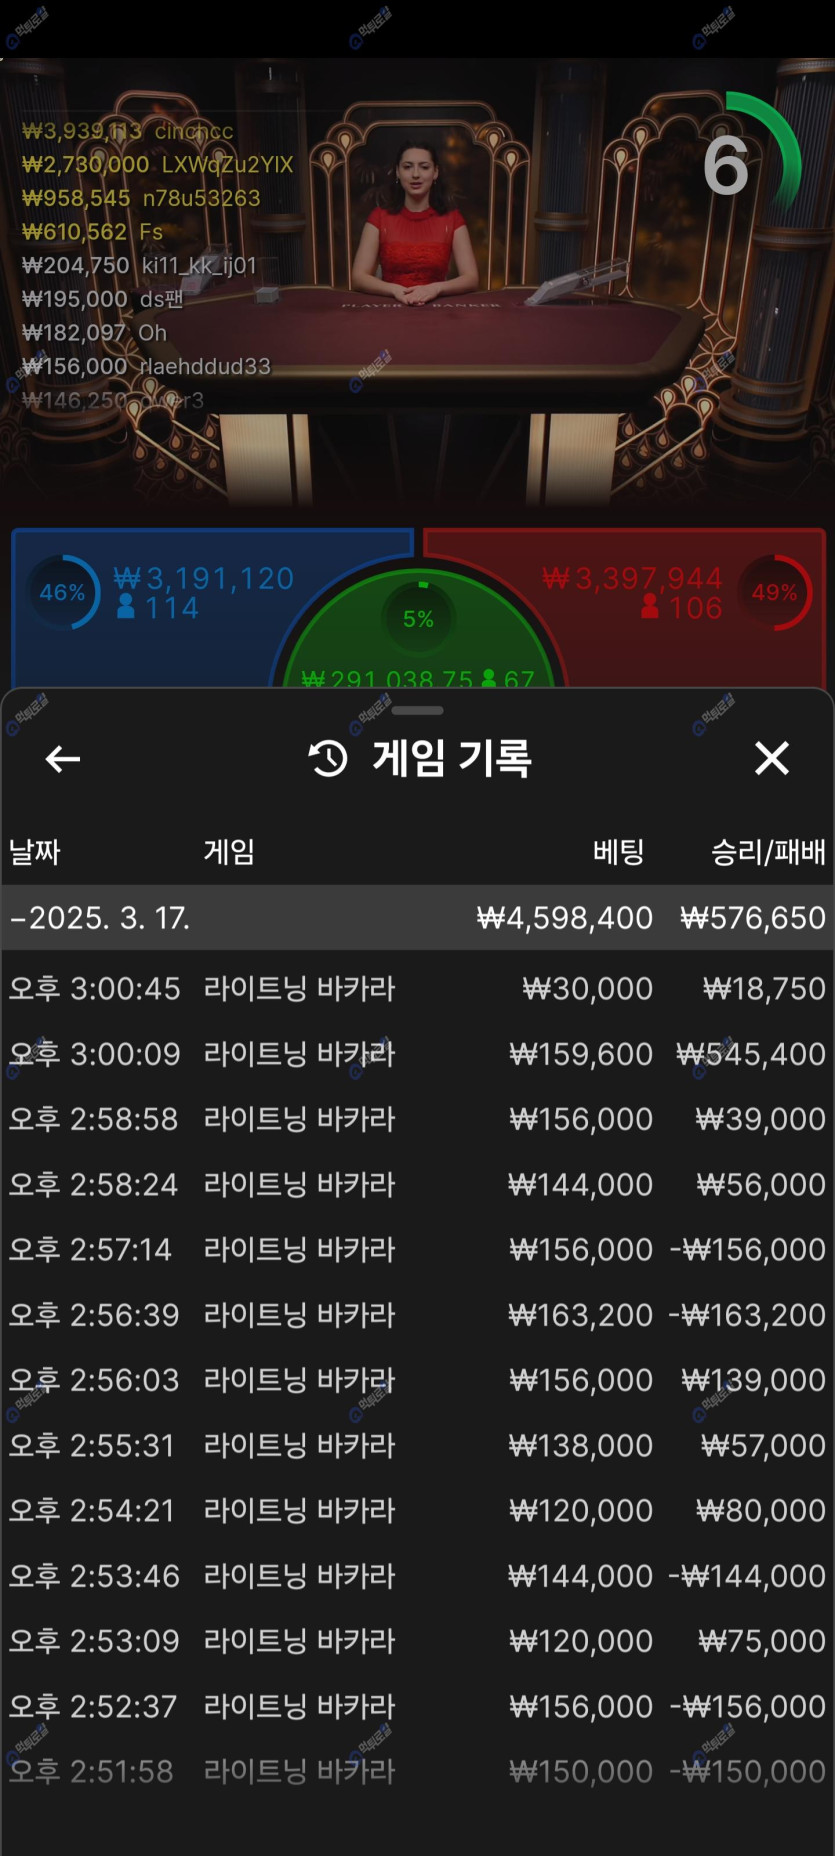Open the 오후 3:00:45 game record

point(417,989)
